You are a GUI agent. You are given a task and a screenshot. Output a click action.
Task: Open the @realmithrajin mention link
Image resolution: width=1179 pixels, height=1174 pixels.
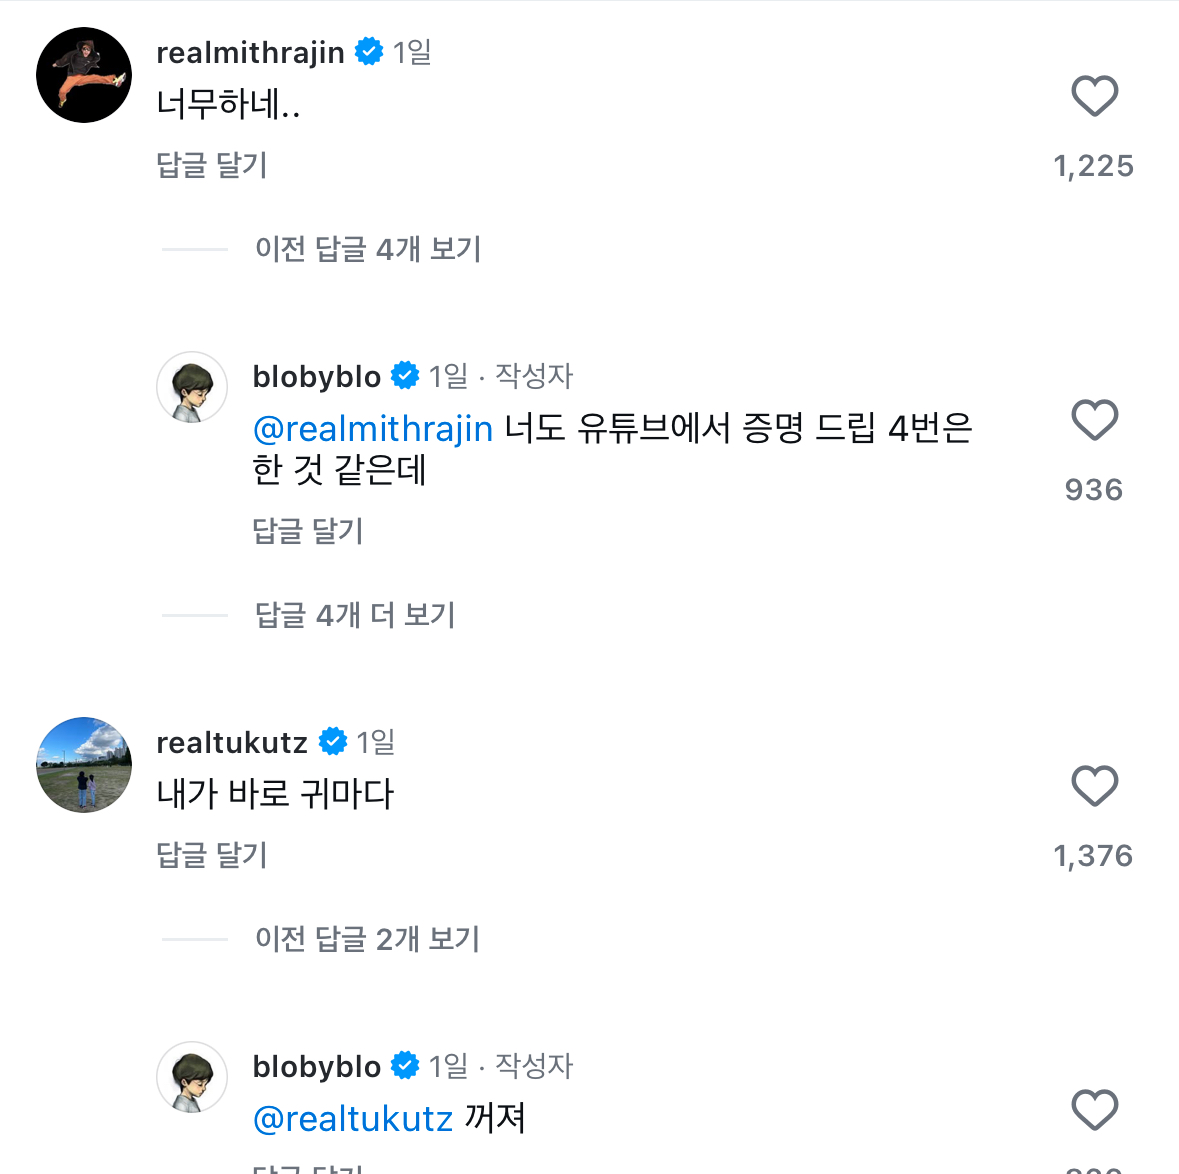tap(373, 428)
